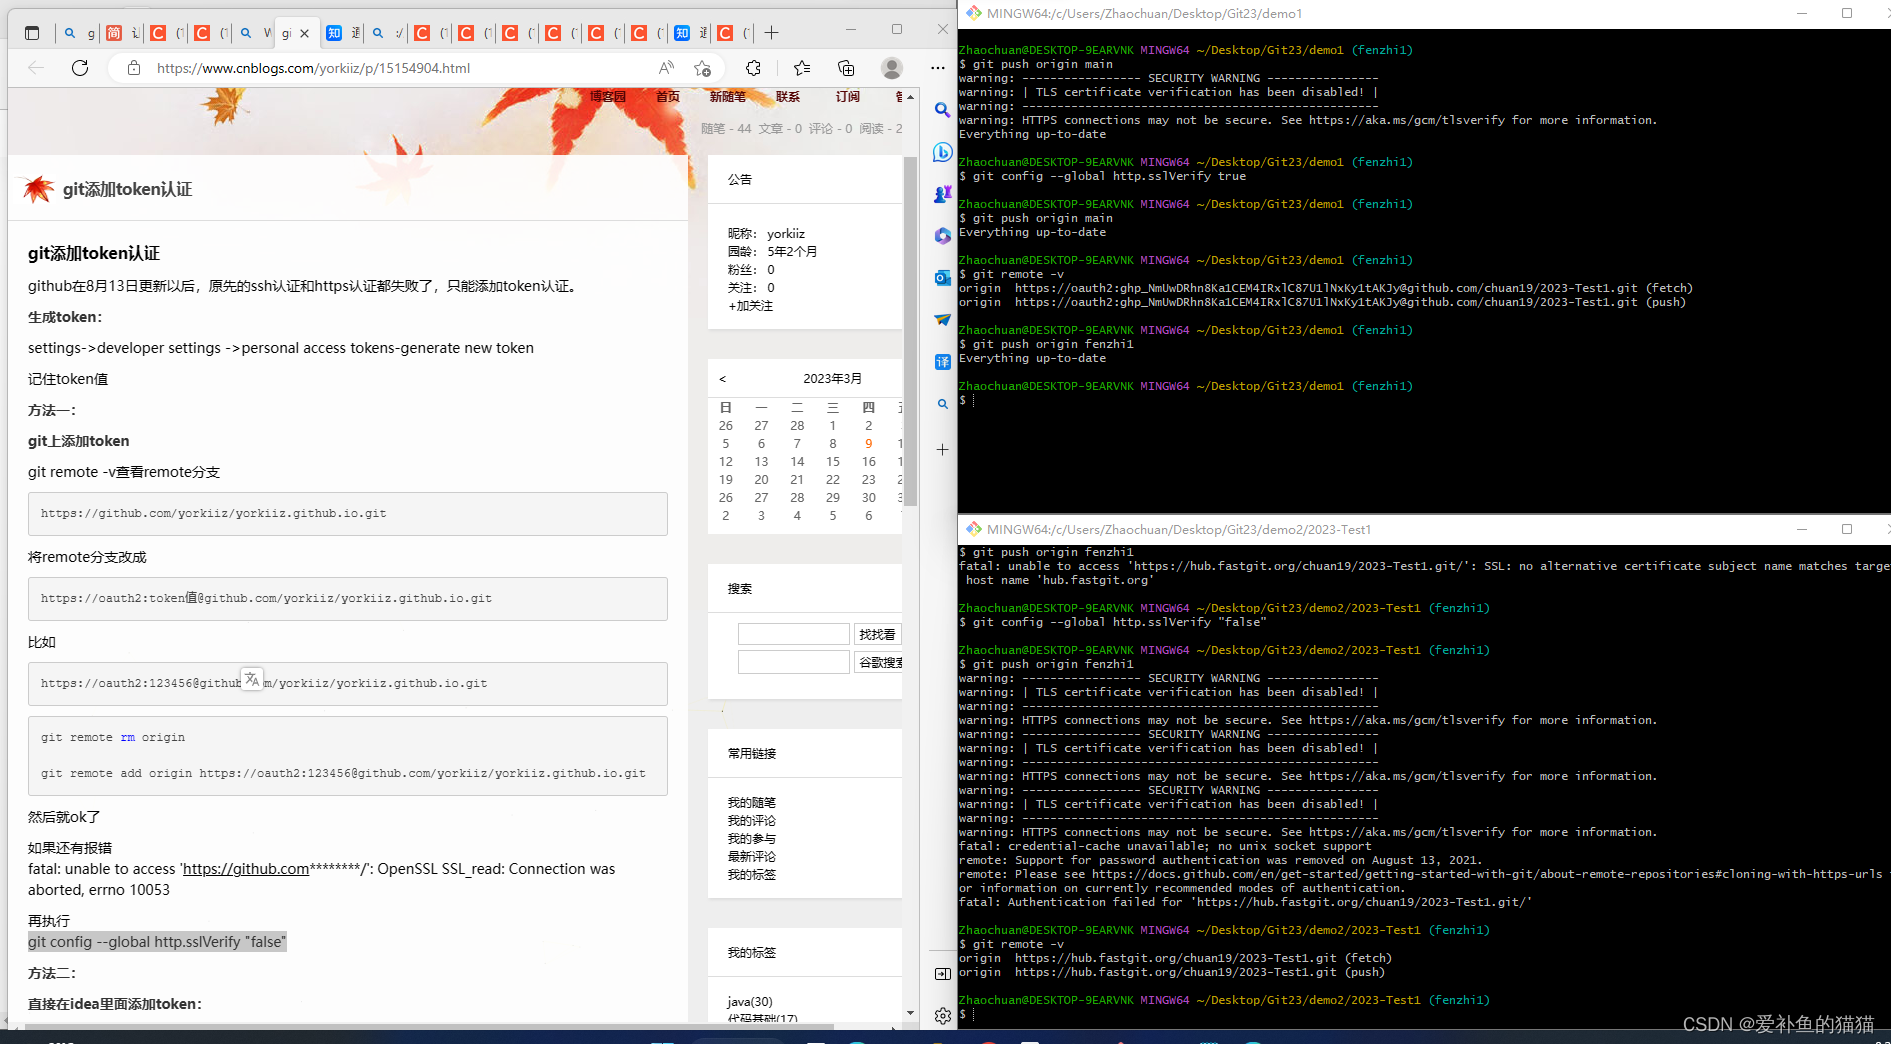Click the 谷歌搜索 button
The image size is (1891, 1044).
(x=879, y=662)
